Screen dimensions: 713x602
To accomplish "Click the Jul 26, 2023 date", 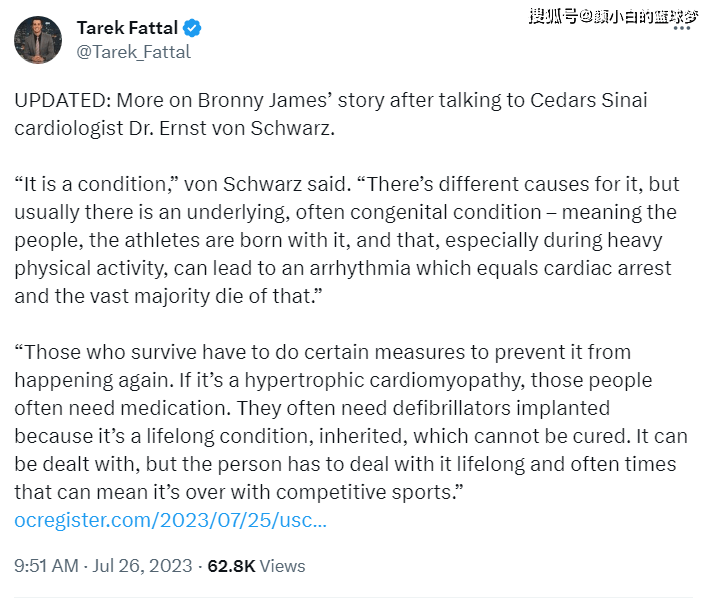I will pyautogui.click(x=143, y=566).
